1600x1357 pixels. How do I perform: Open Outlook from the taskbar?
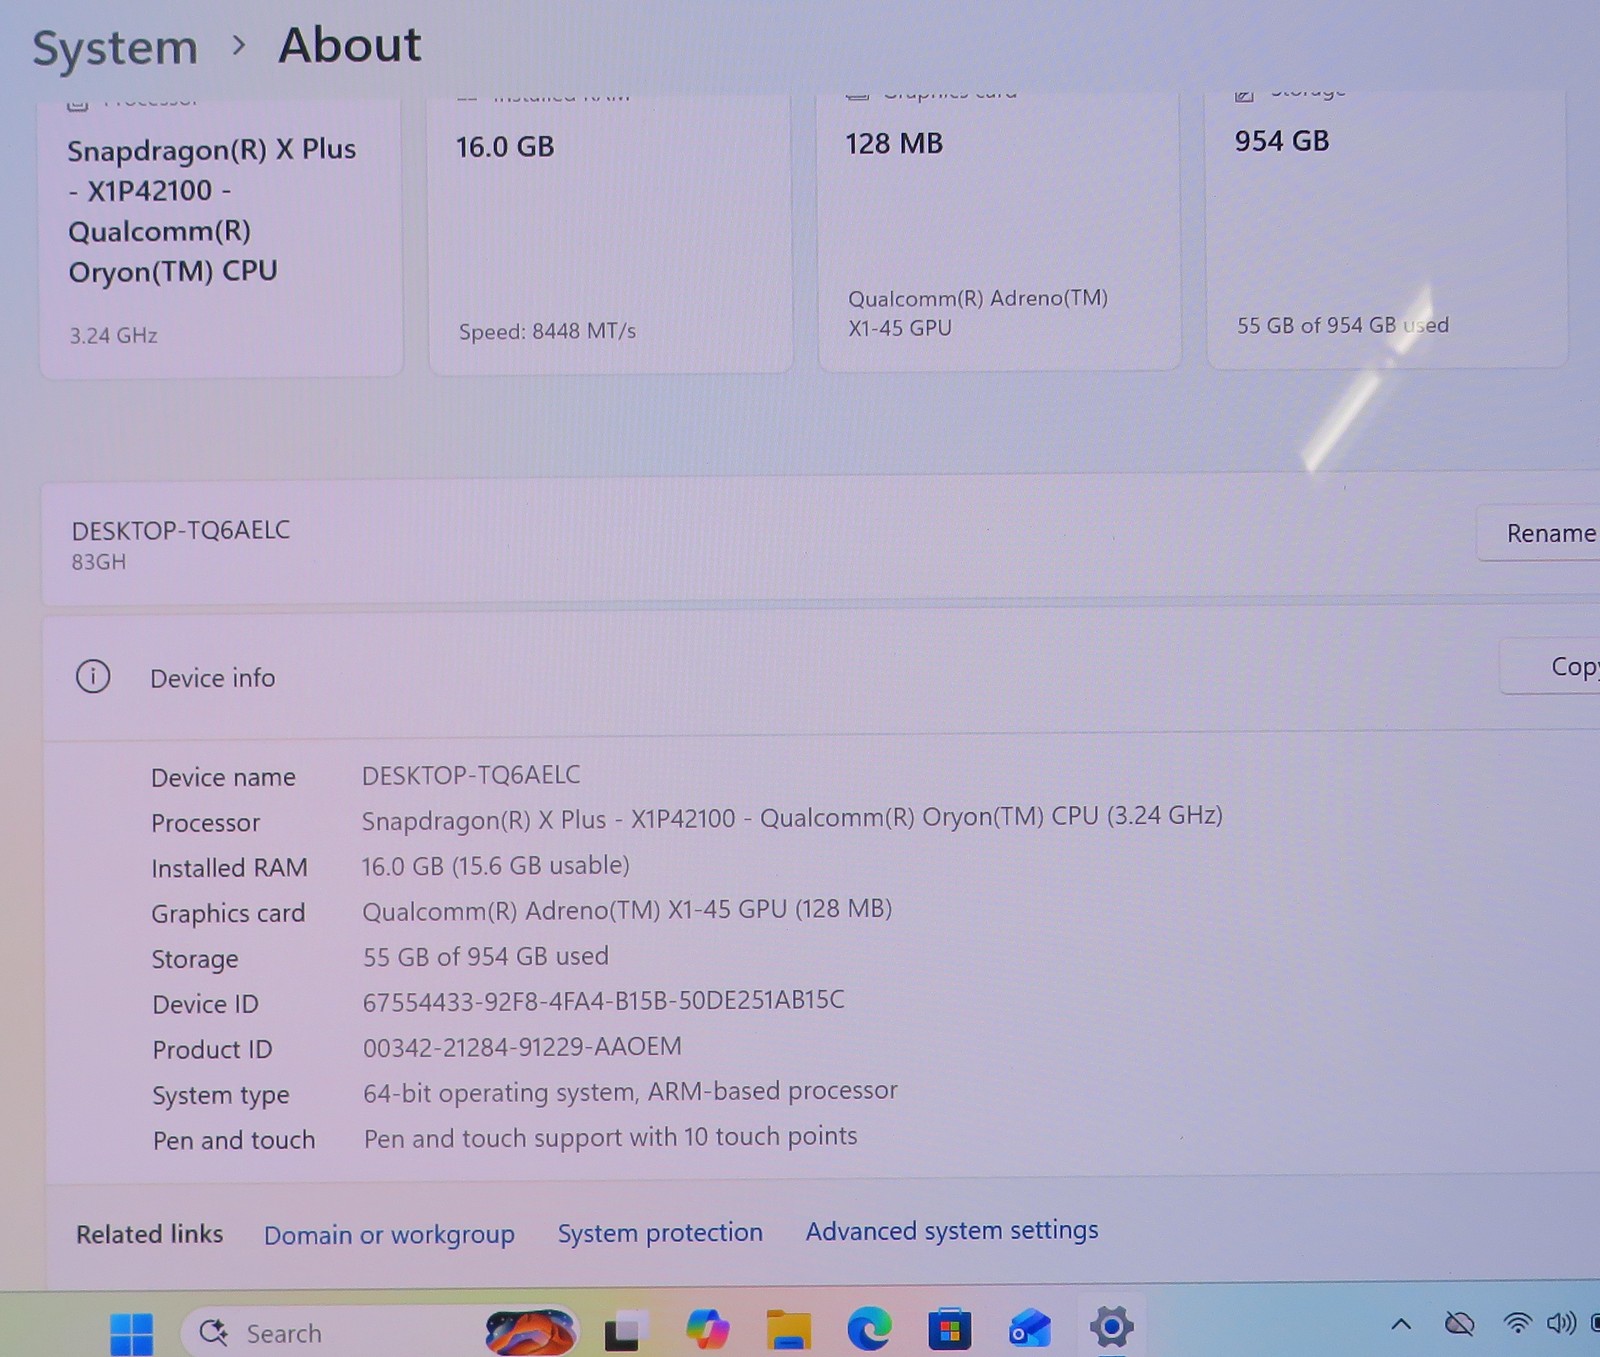pos(1030,1330)
